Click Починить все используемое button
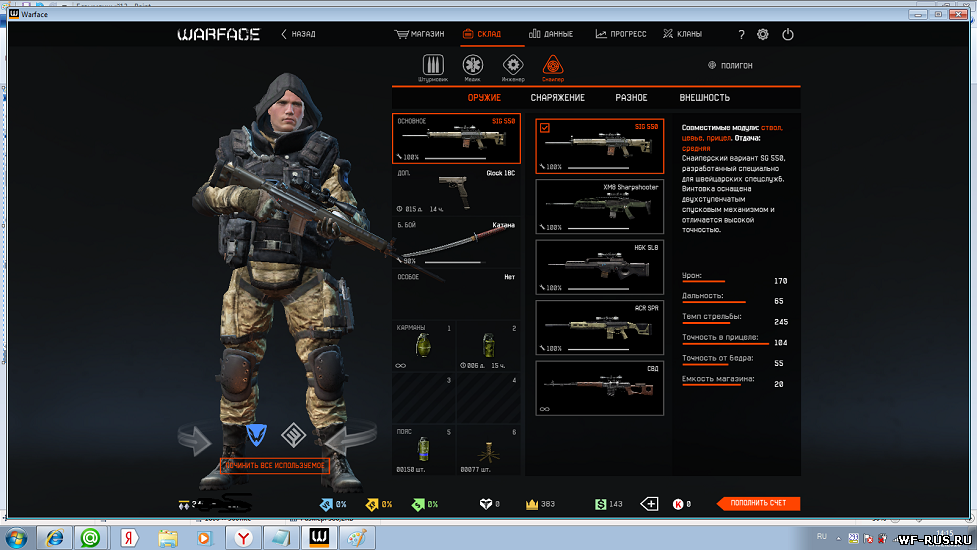 (x=275, y=465)
